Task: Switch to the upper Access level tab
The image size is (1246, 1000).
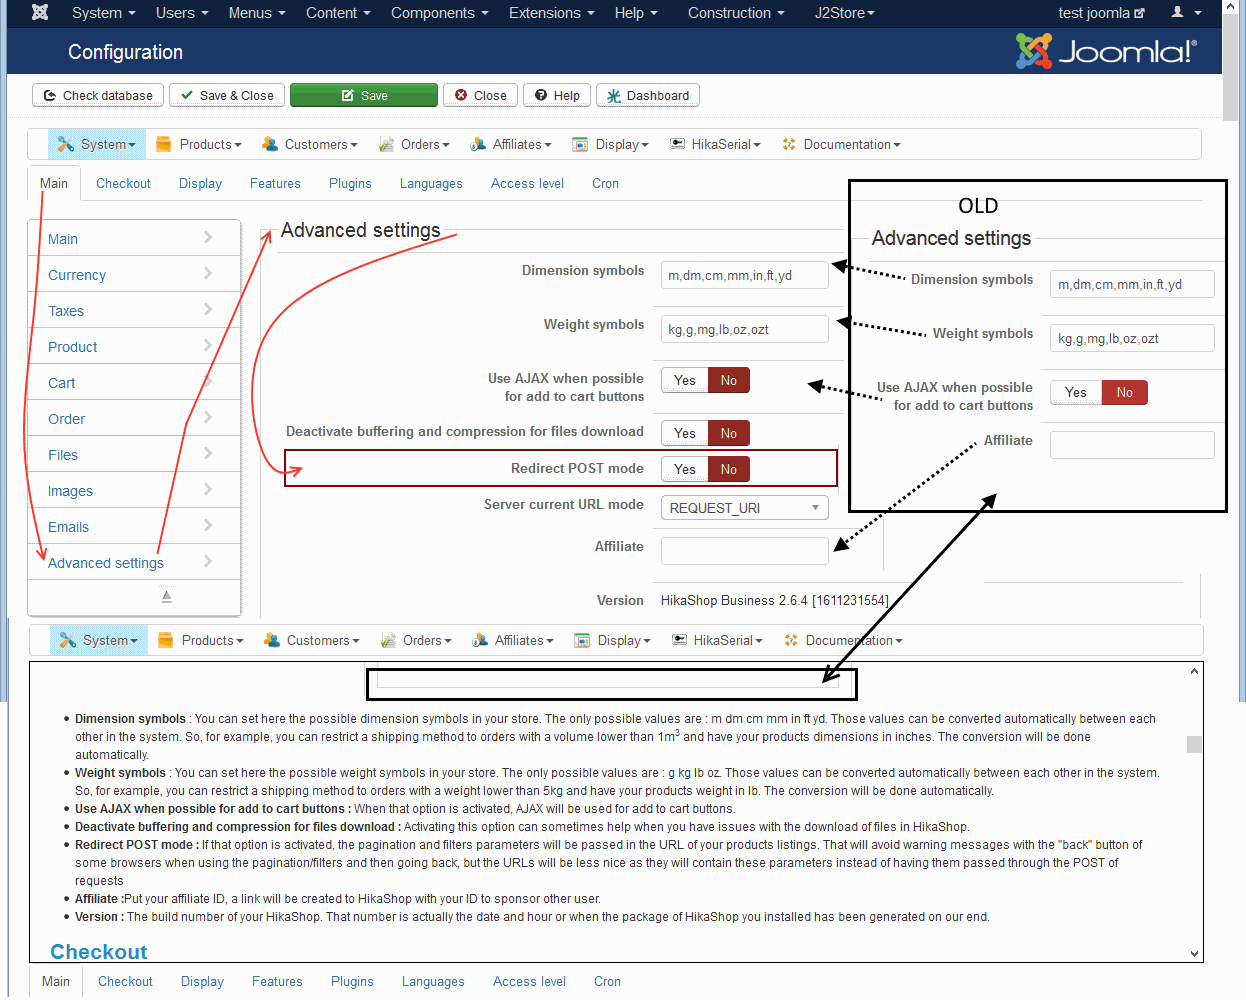Action: coord(527,183)
